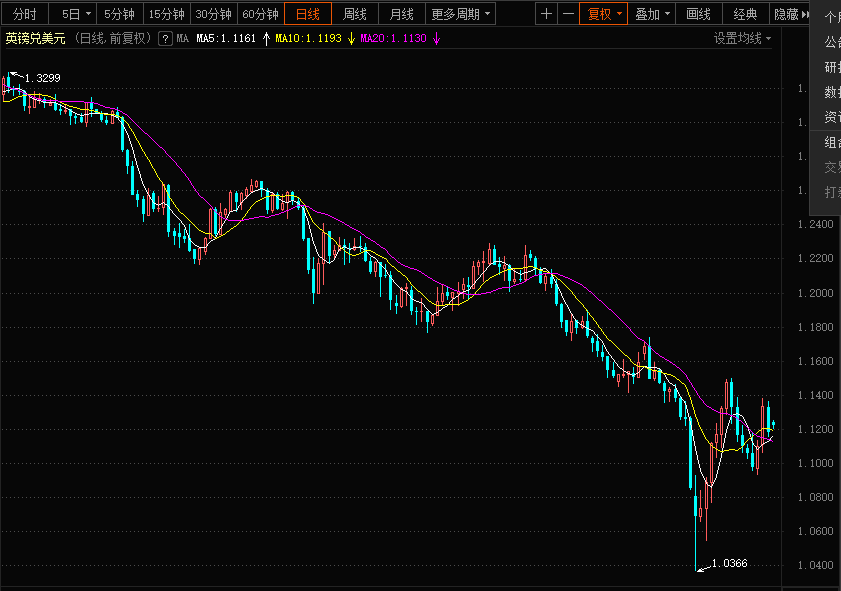
Task: Click the 1.0600 price axis label
Action: tap(816, 531)
